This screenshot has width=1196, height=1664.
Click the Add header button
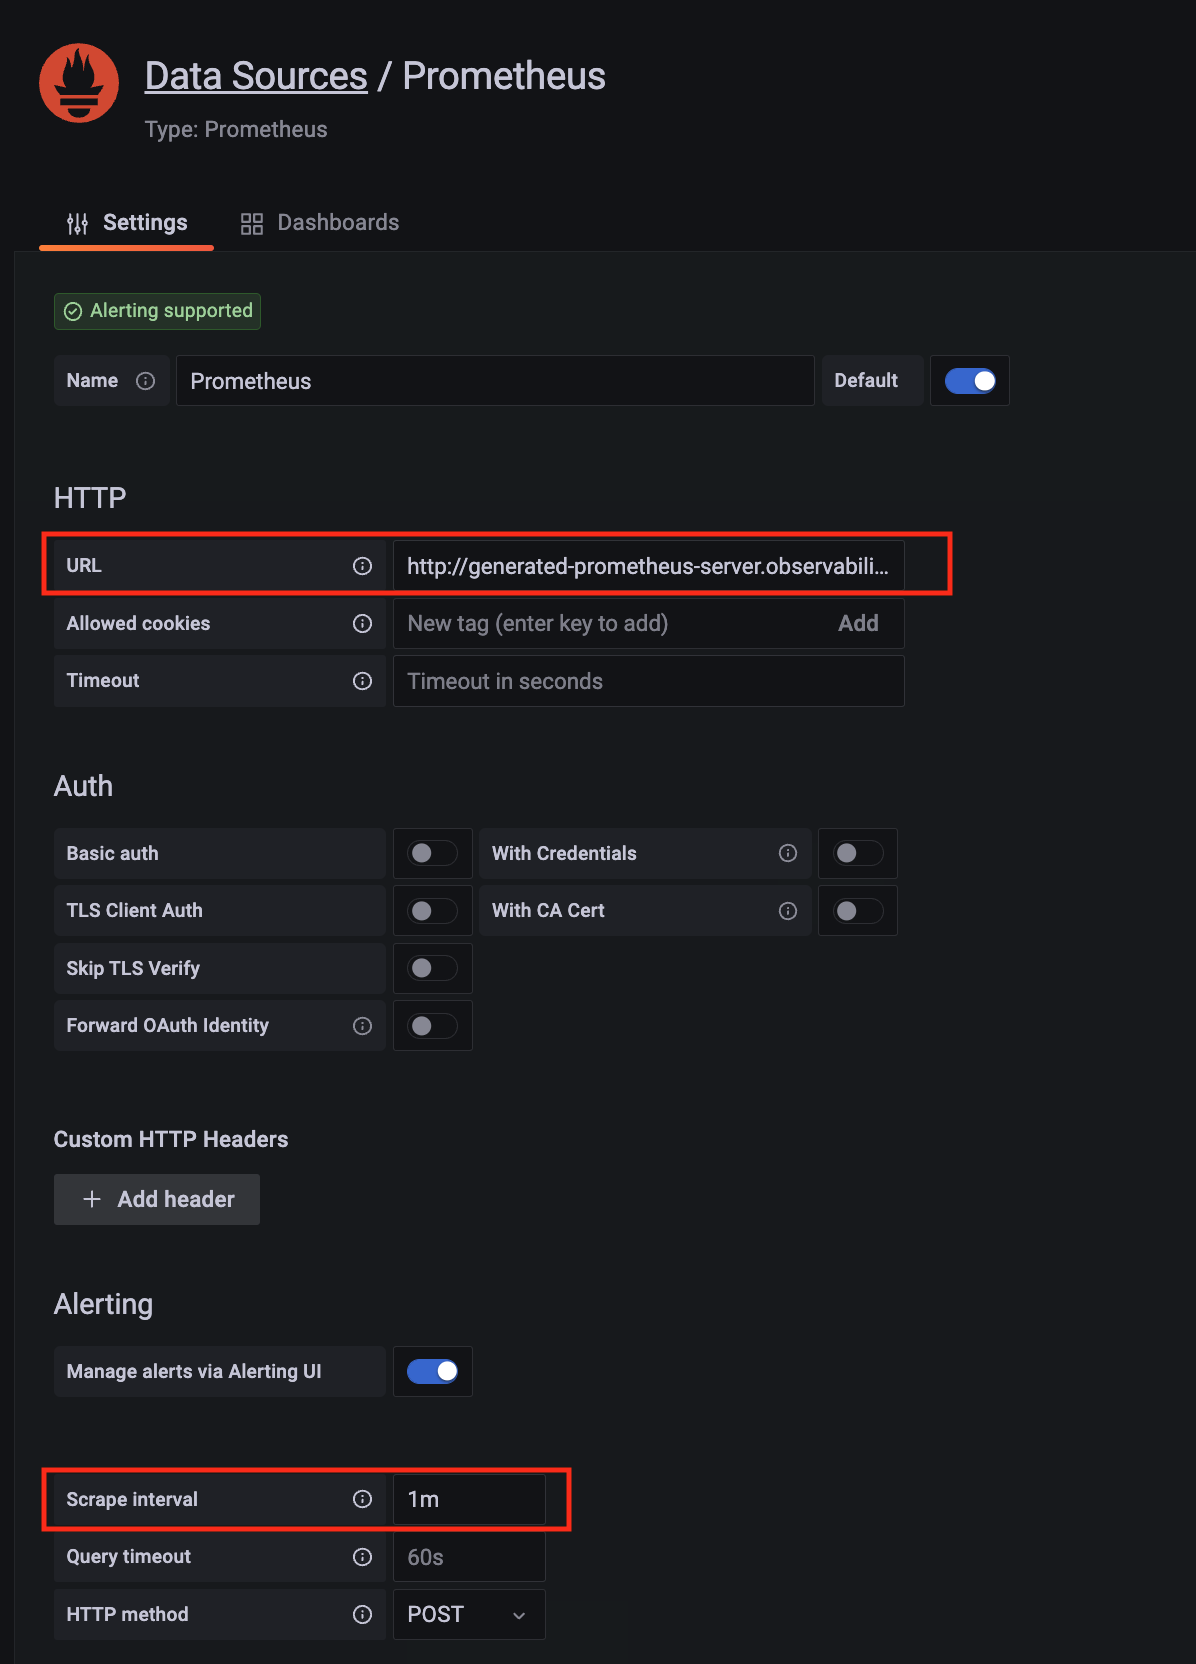tap(157, 1199)
